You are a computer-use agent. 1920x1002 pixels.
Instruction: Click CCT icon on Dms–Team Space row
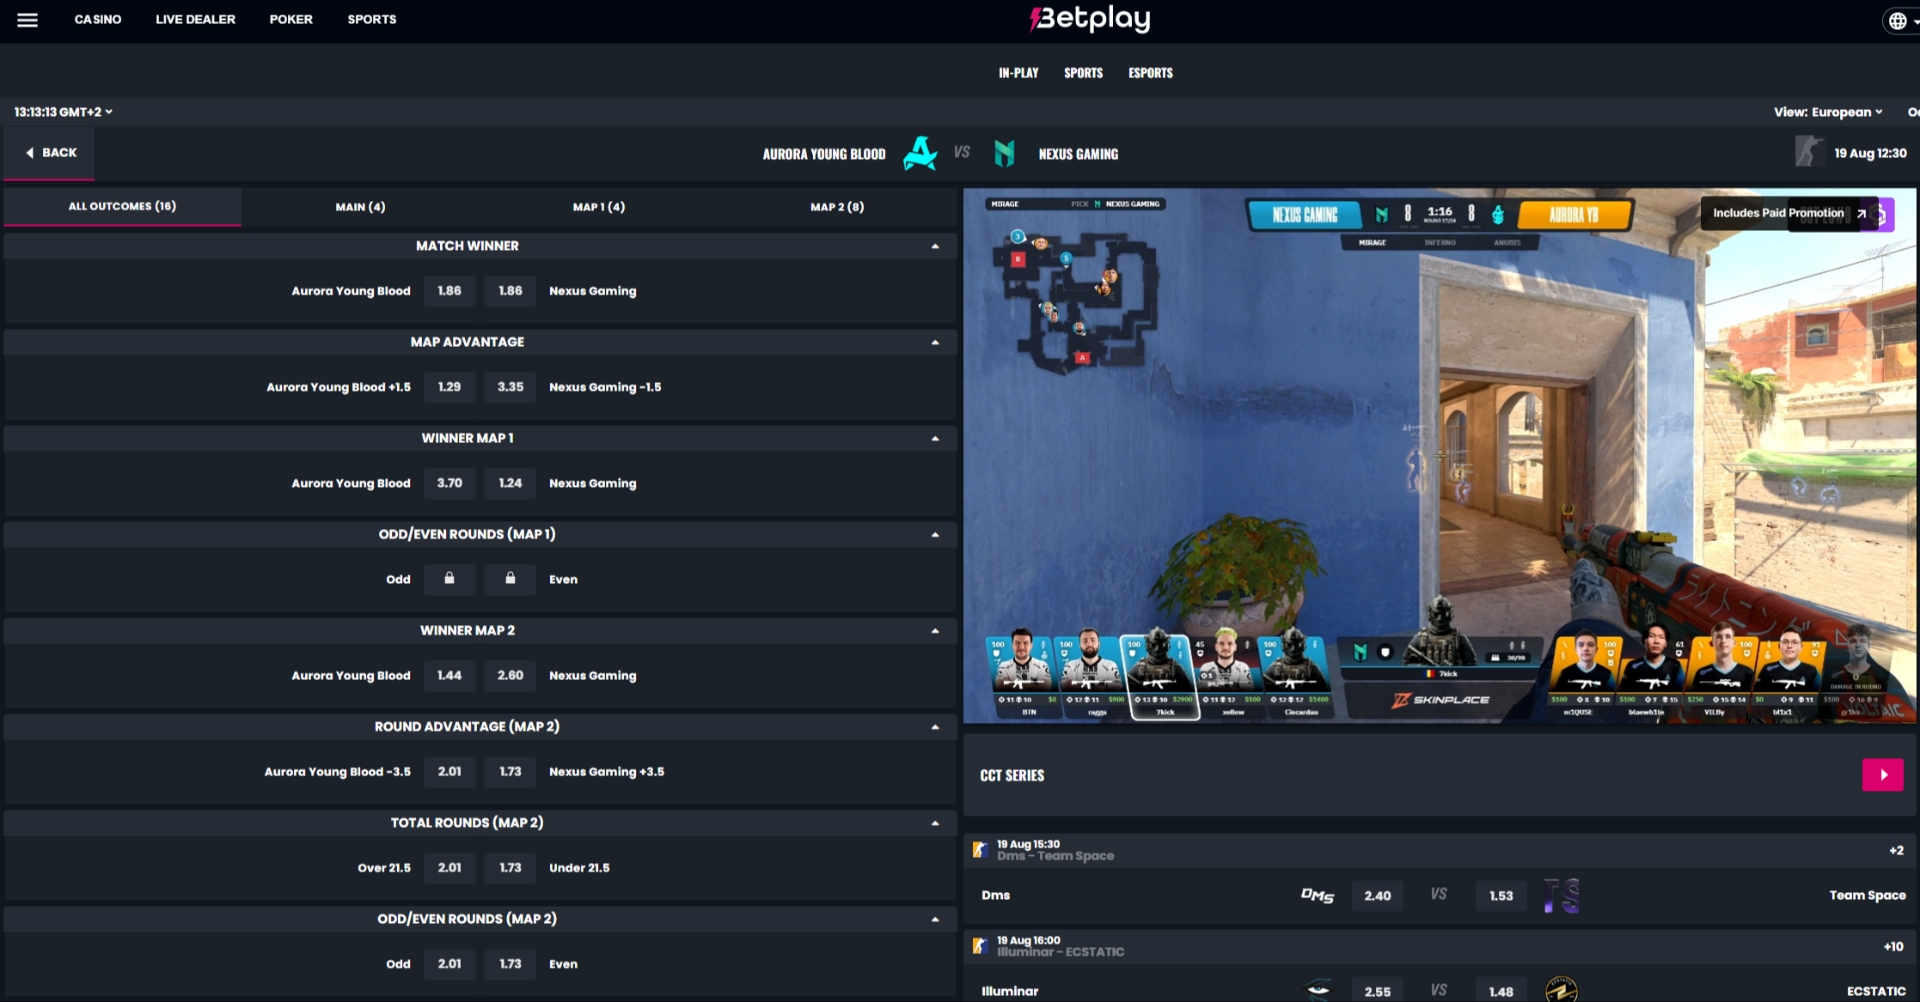[x=980, y=850]
